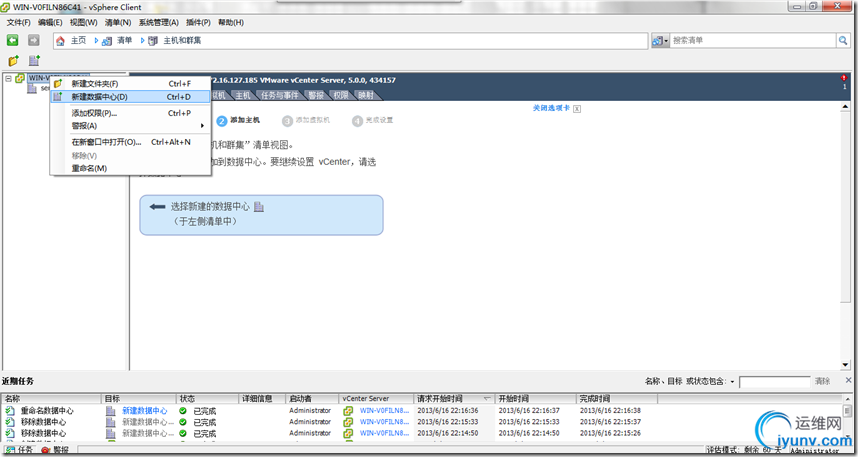This screenshot has width=858, height=457.
Task: Switch to the 任务与事件 tab
Action: 280,95
